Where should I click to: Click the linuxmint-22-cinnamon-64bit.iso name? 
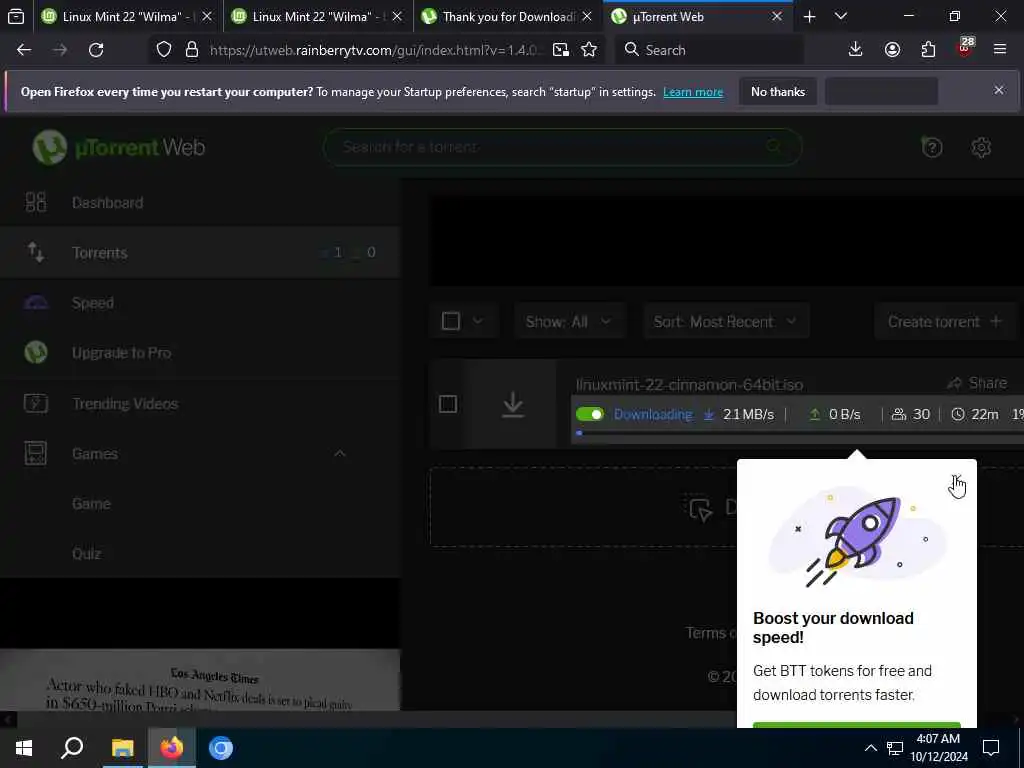(x=690, y=385)
